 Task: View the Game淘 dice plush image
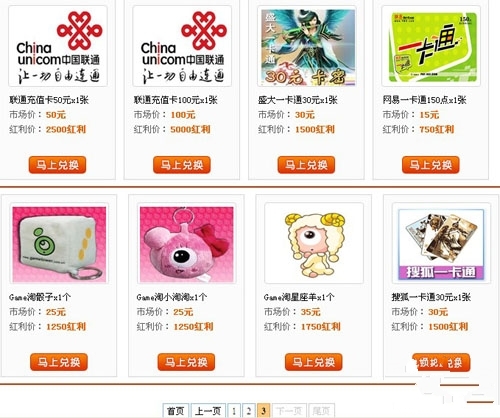pyautogui.click(x=59, y=244)
